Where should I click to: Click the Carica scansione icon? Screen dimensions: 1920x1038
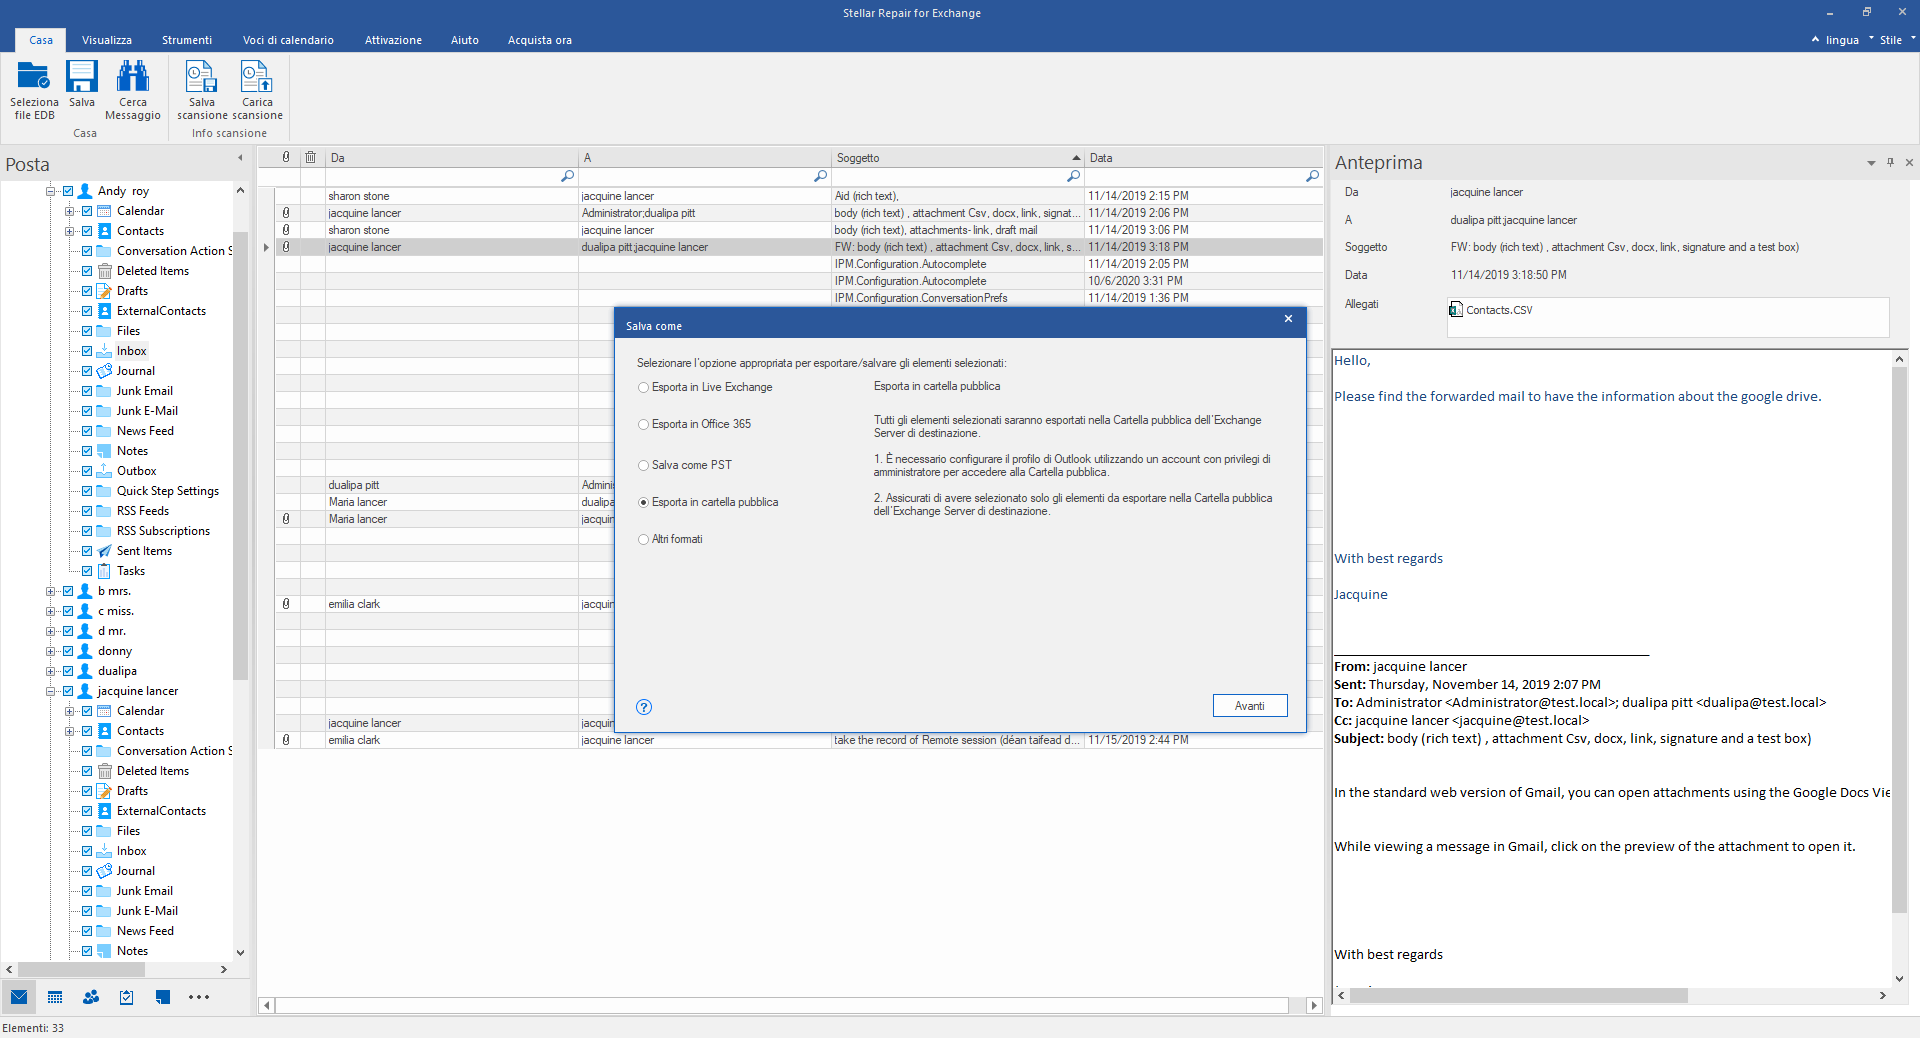click(256, 77)
